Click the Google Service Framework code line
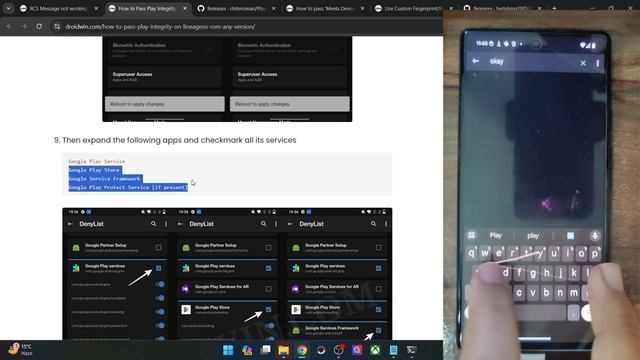Viewport: 640px width, 360px height. [x=104, y=179]
